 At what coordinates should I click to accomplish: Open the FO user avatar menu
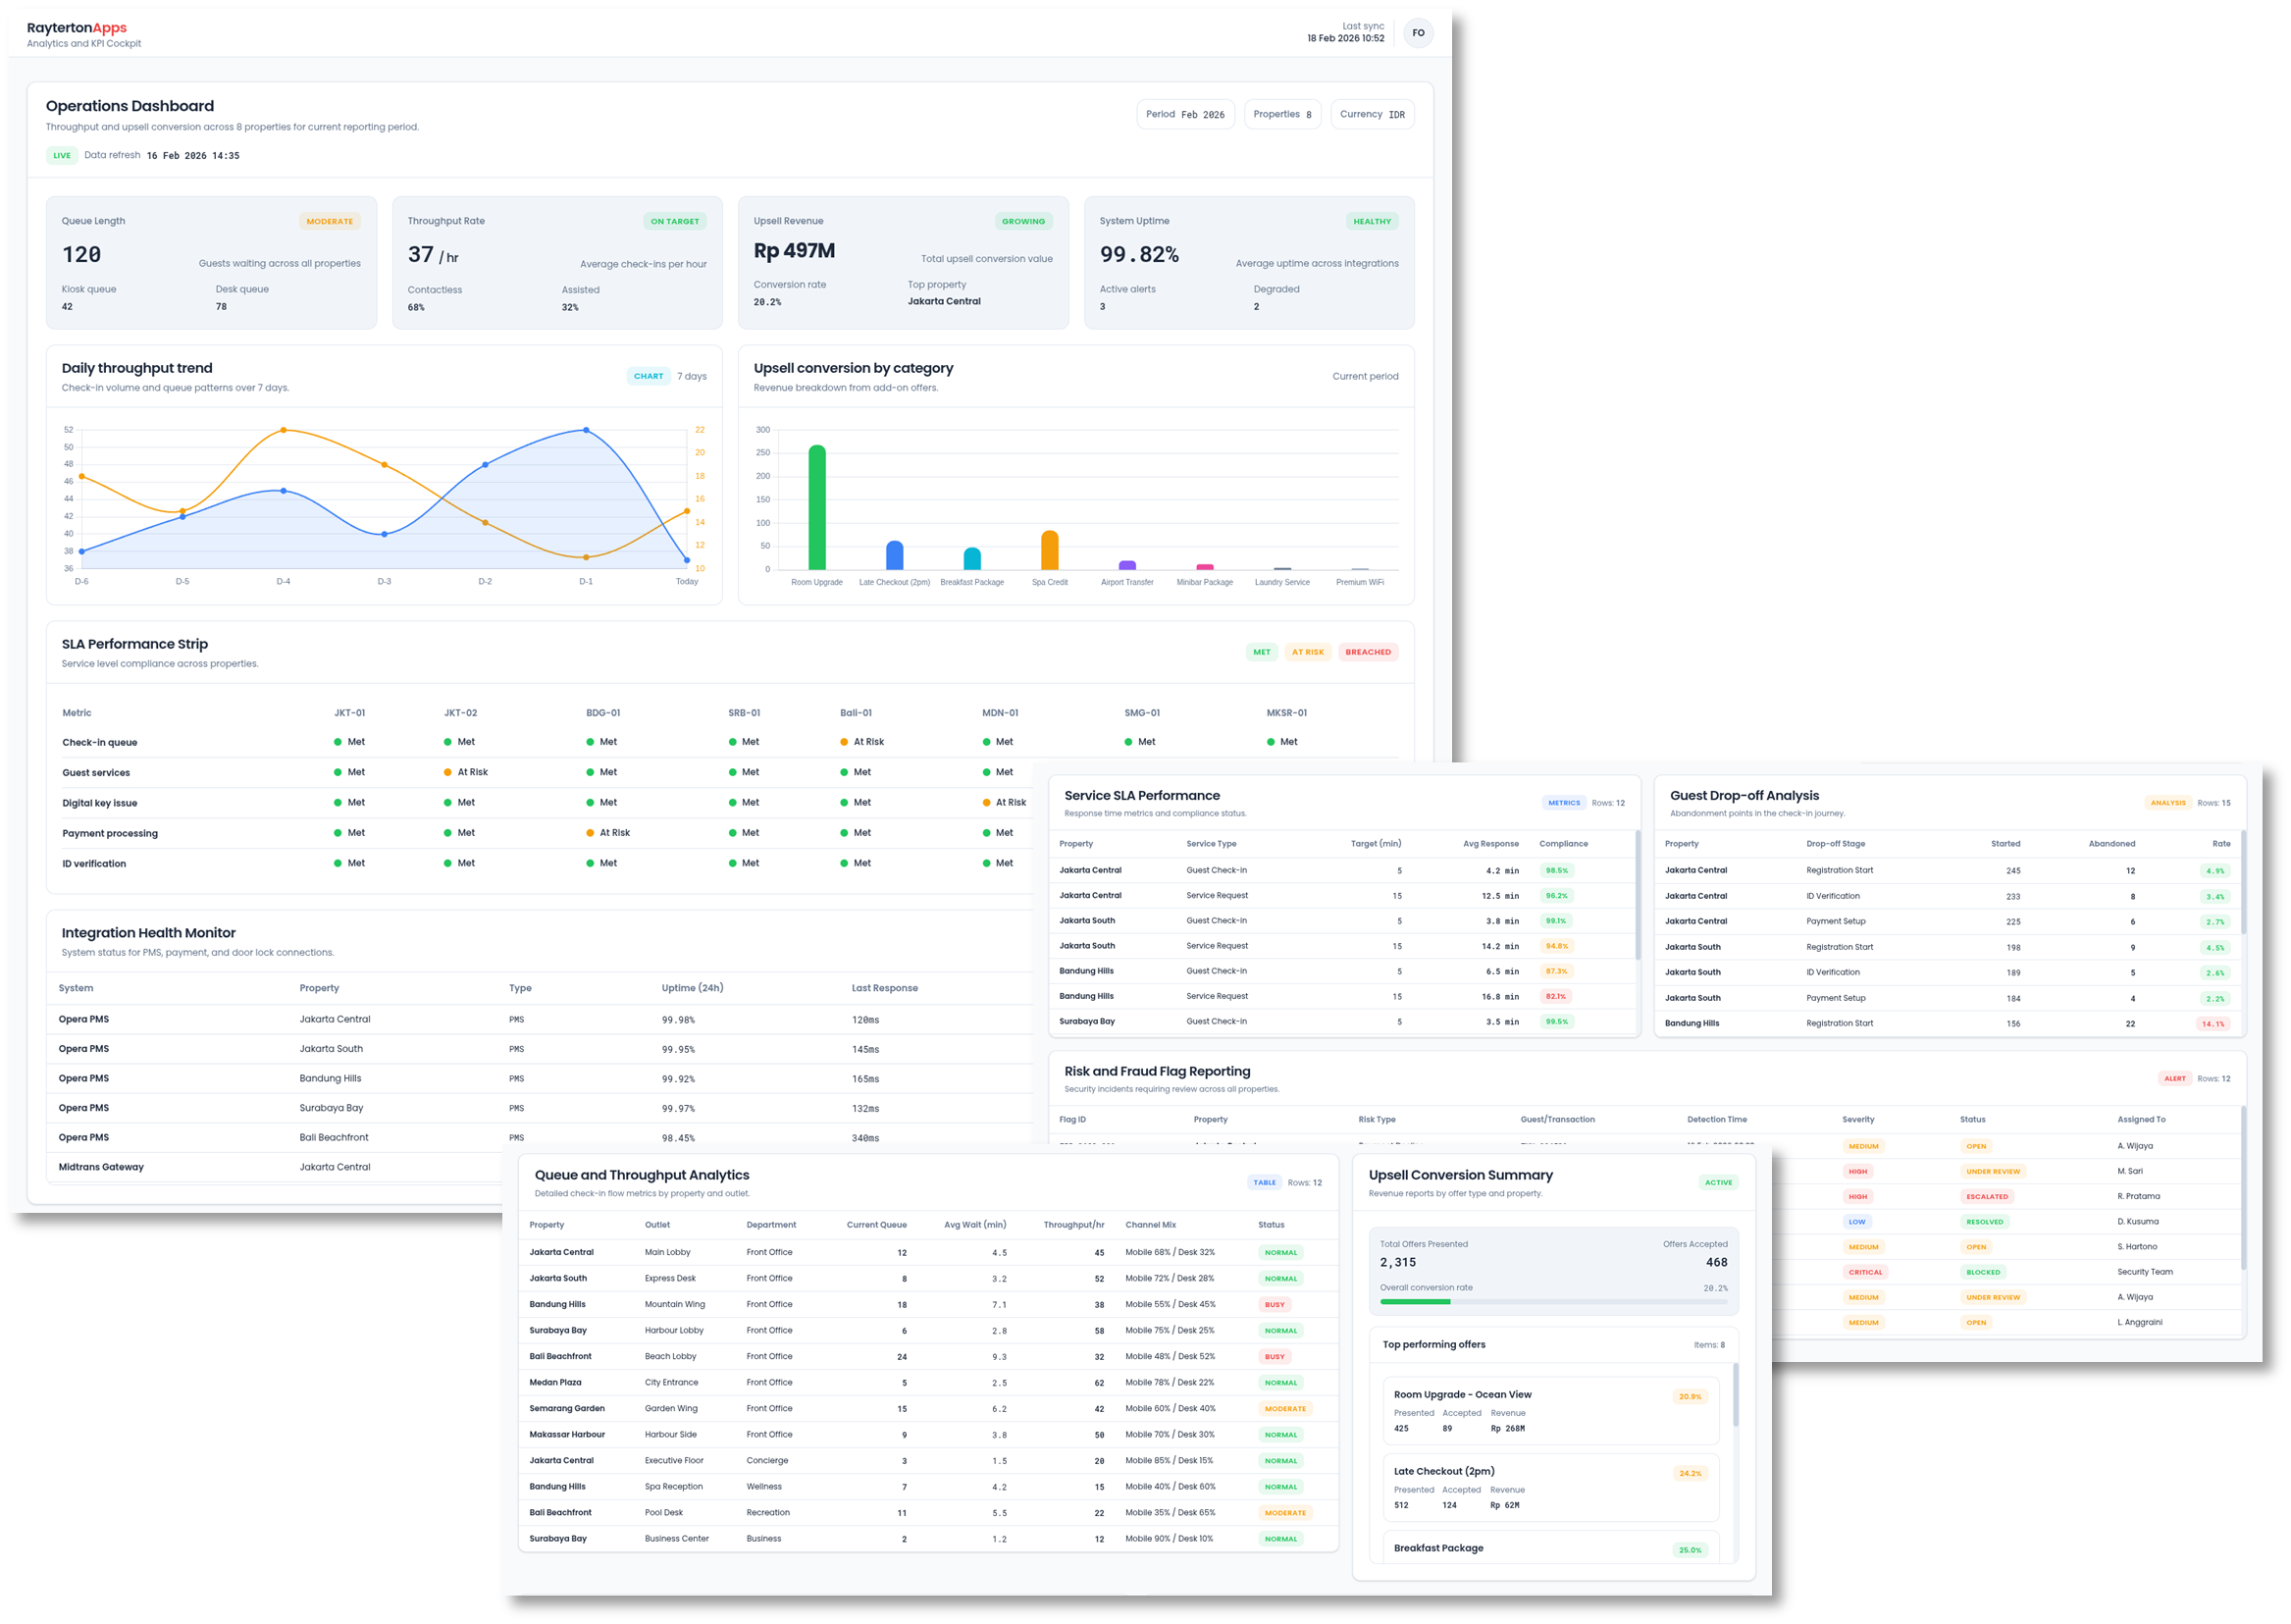click(1418, 32)
